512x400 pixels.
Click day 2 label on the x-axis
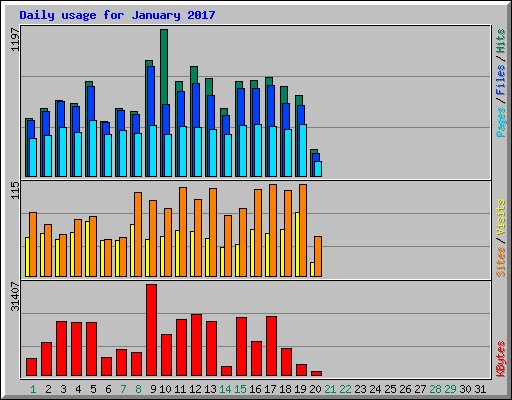48,389
